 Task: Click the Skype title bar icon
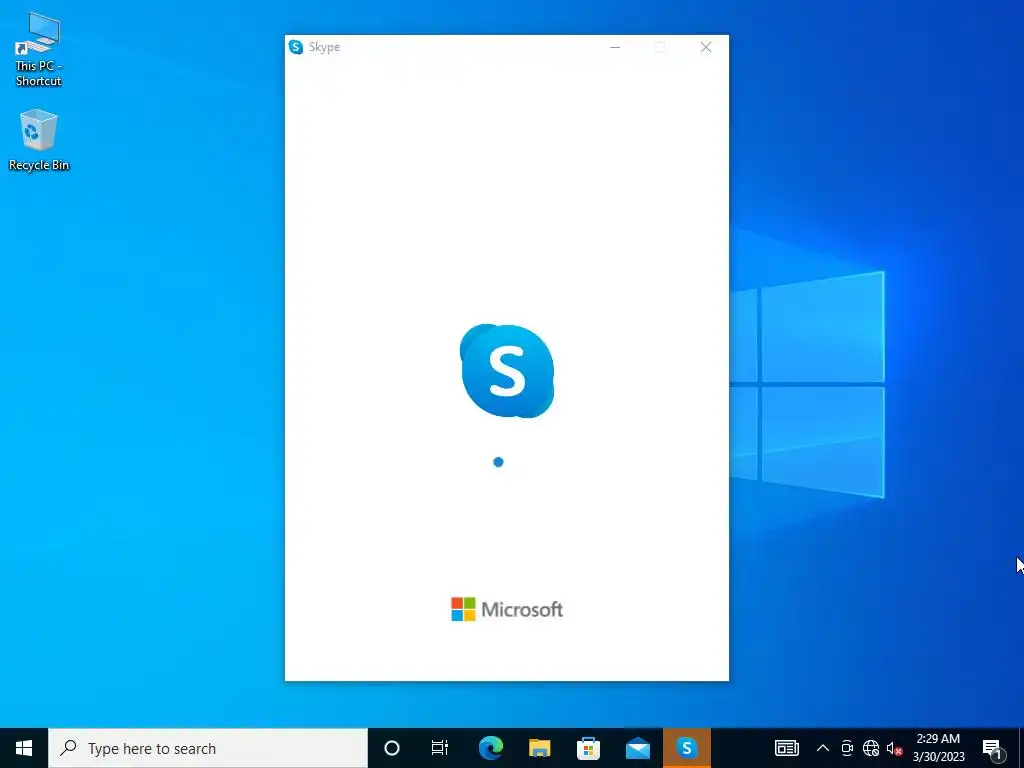point(296,47)
